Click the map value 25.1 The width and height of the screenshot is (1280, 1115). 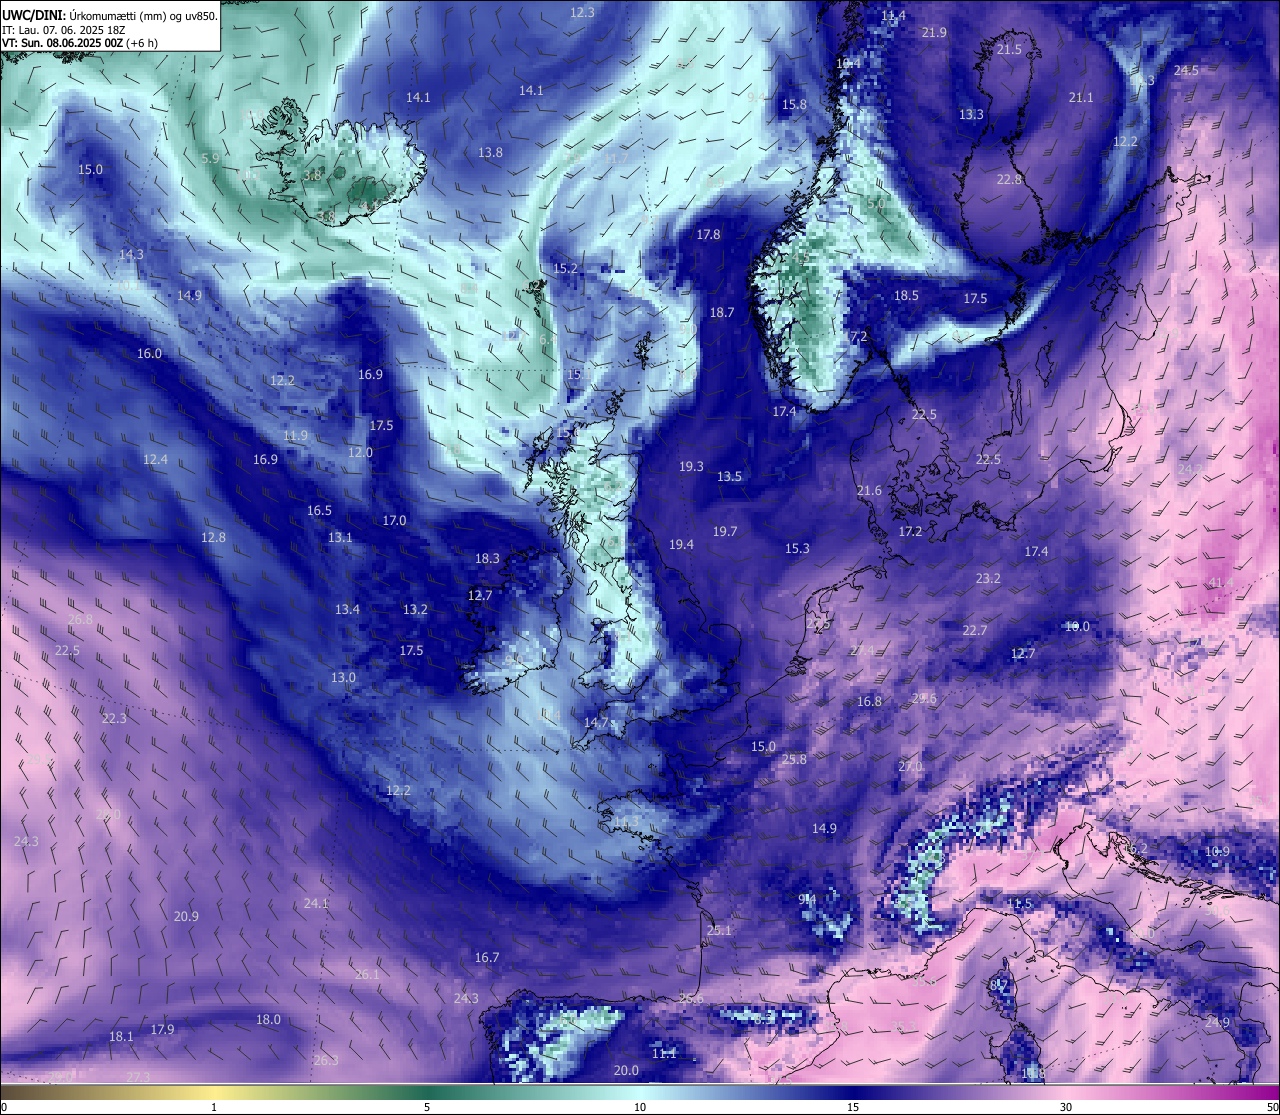pos(718,930)
